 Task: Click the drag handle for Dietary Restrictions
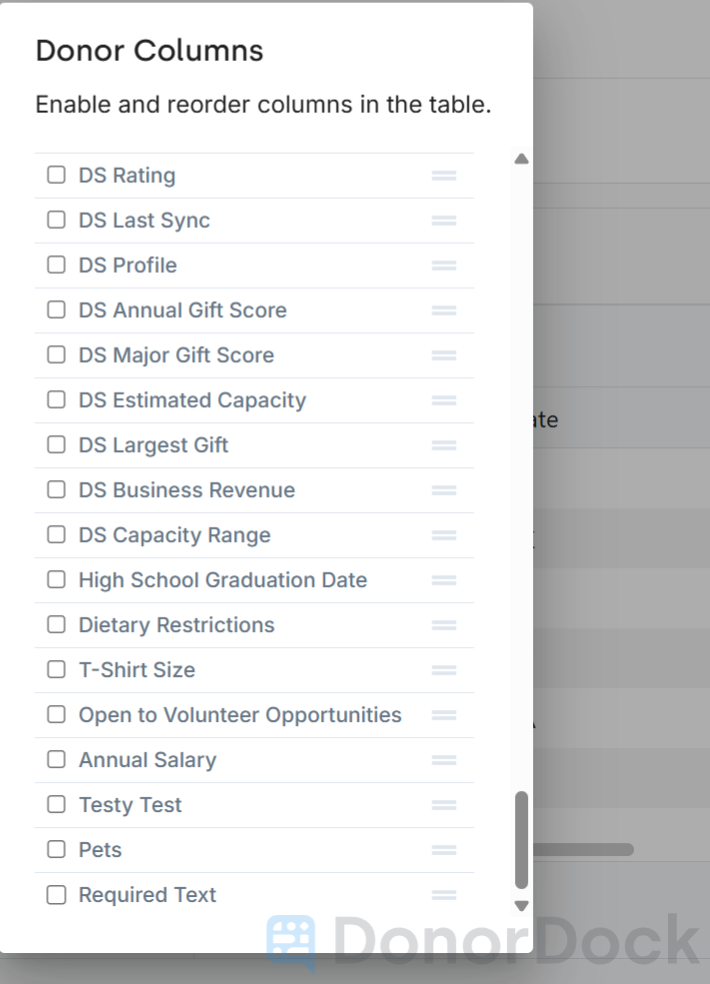(x=443, y=625)
